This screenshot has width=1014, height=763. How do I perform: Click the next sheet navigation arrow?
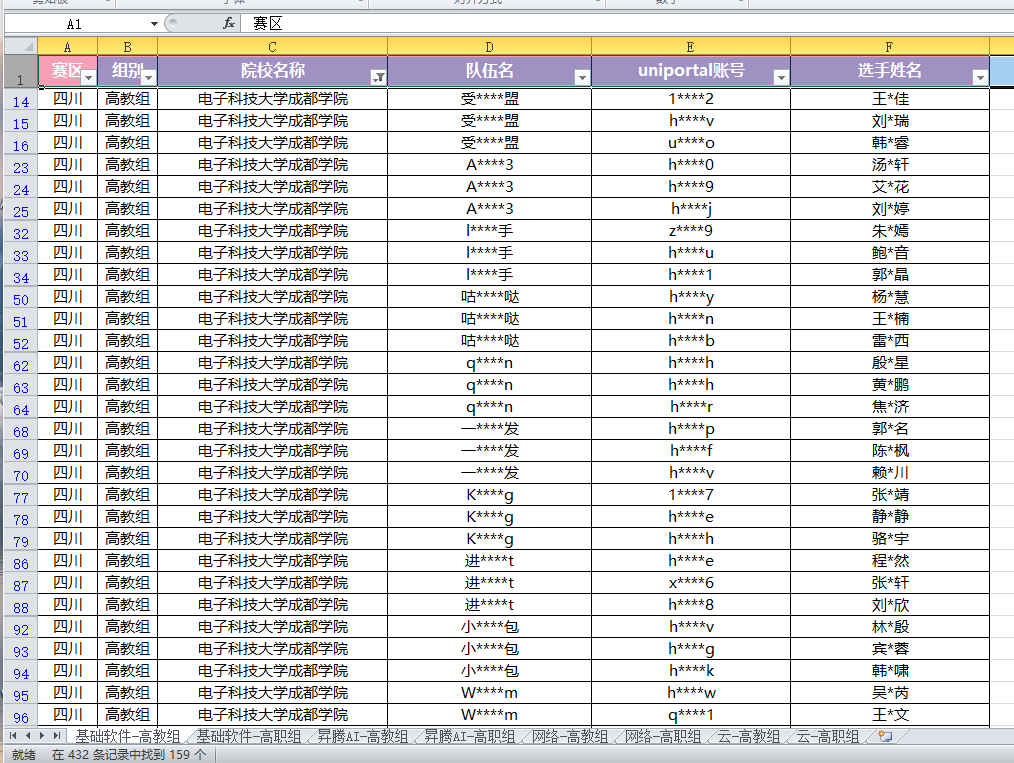coord(42,736)
